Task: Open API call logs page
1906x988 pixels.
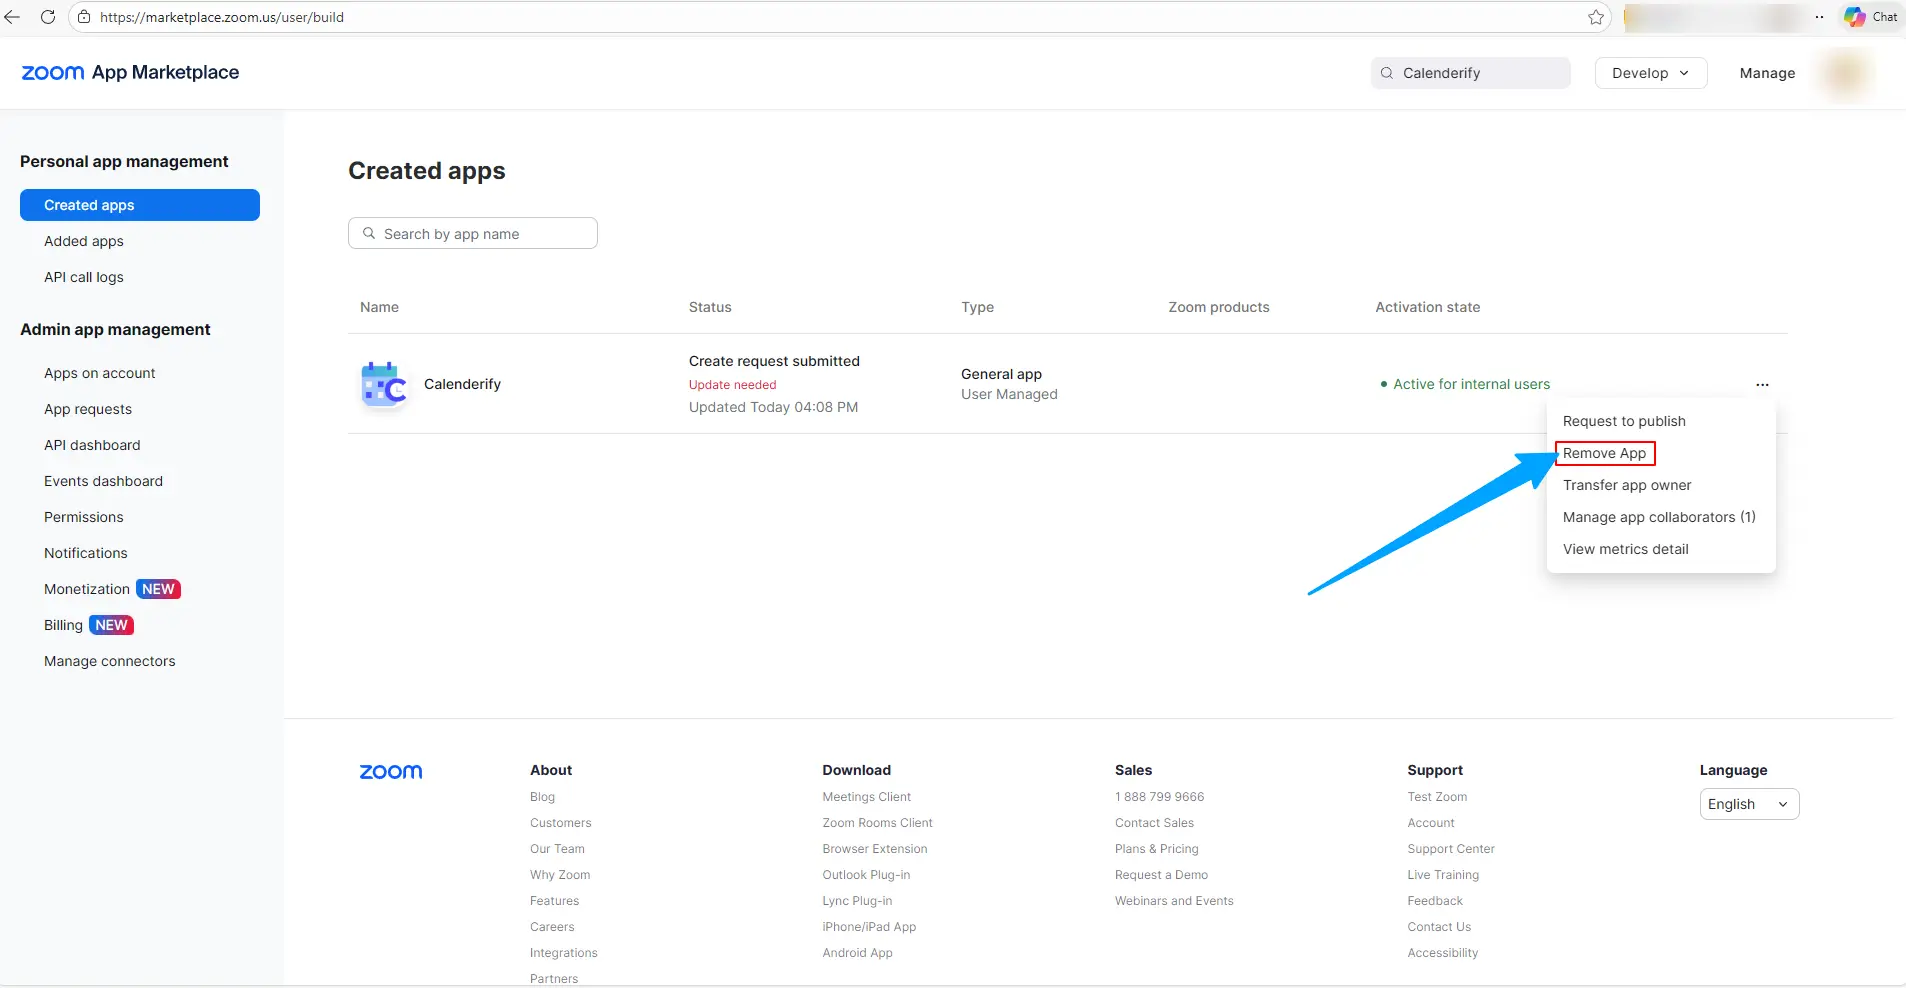Action: point(84,277)
